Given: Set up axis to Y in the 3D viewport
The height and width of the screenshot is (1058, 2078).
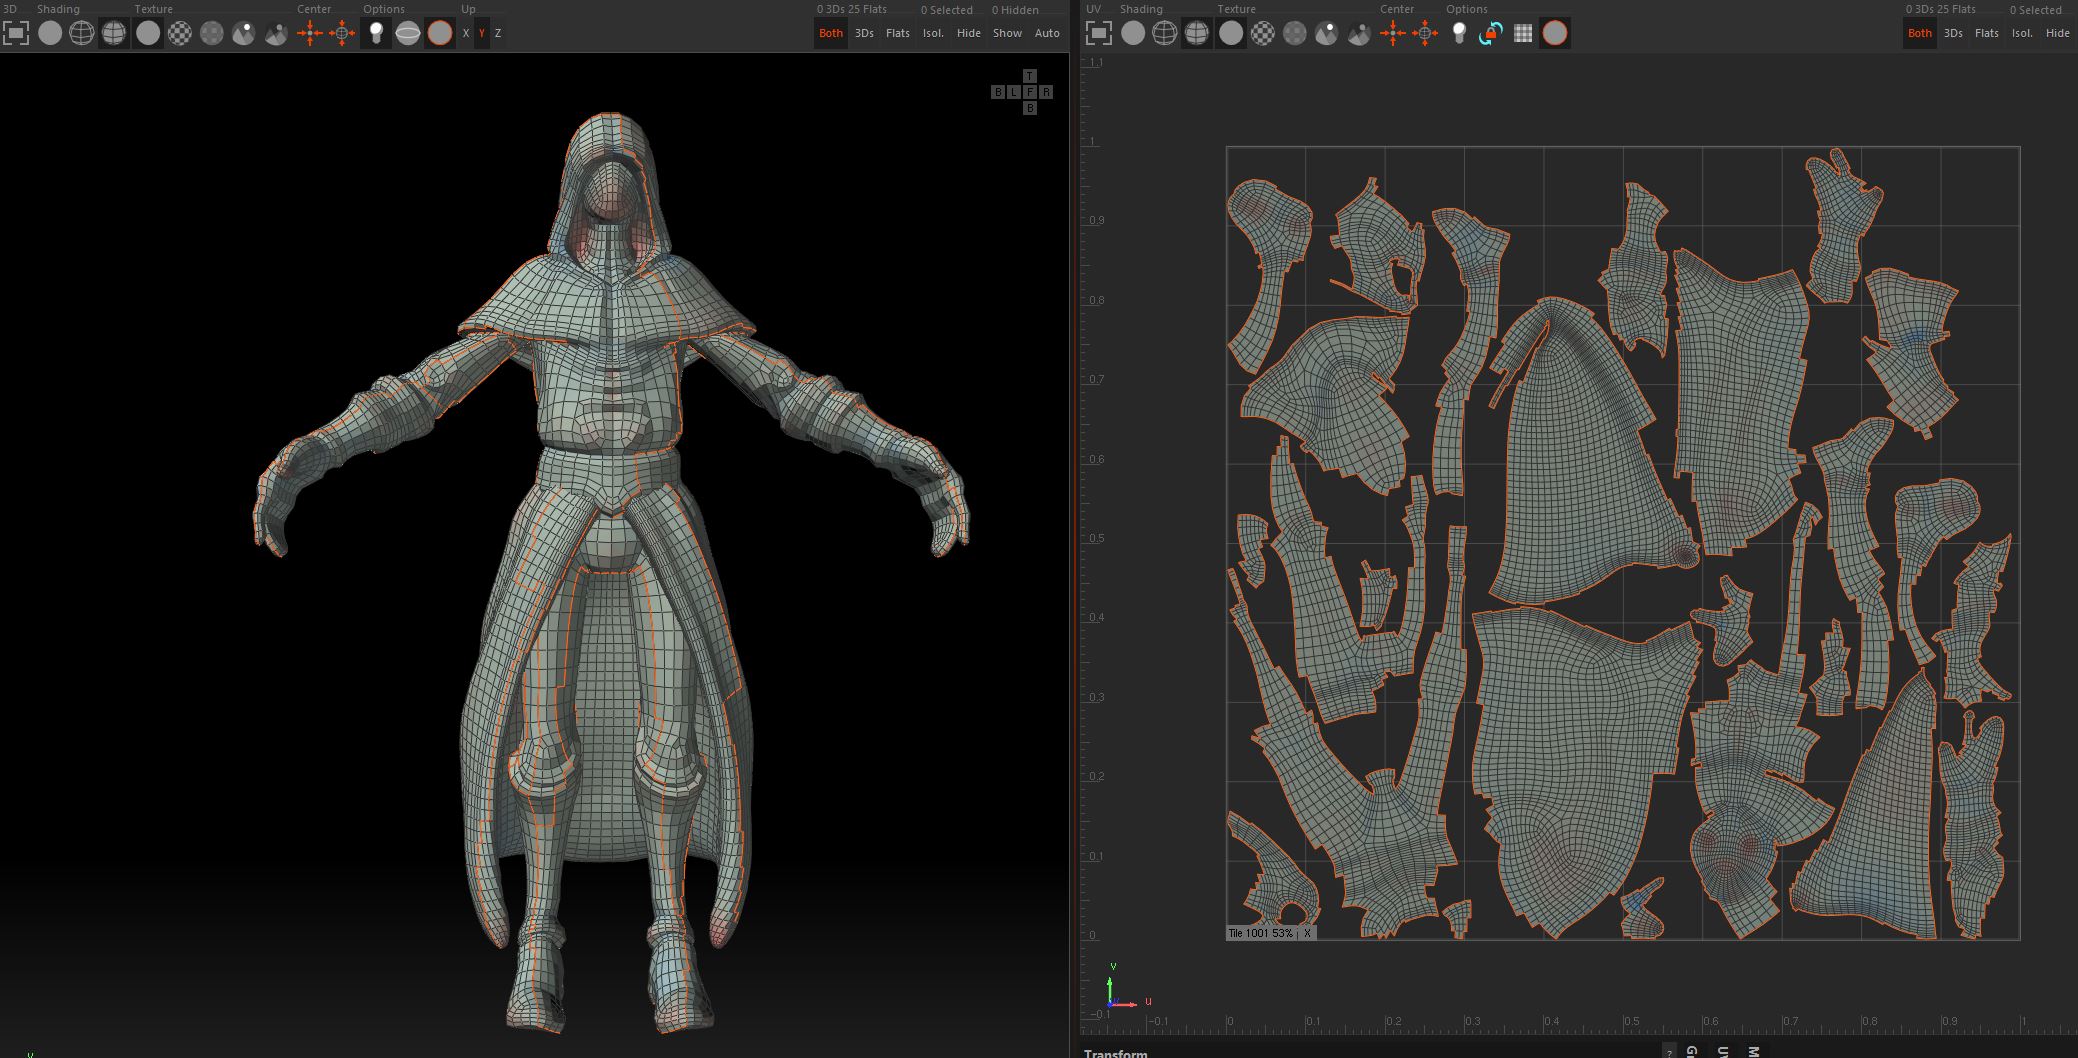Looking at the screenshot, I should (x=482, y=33).
